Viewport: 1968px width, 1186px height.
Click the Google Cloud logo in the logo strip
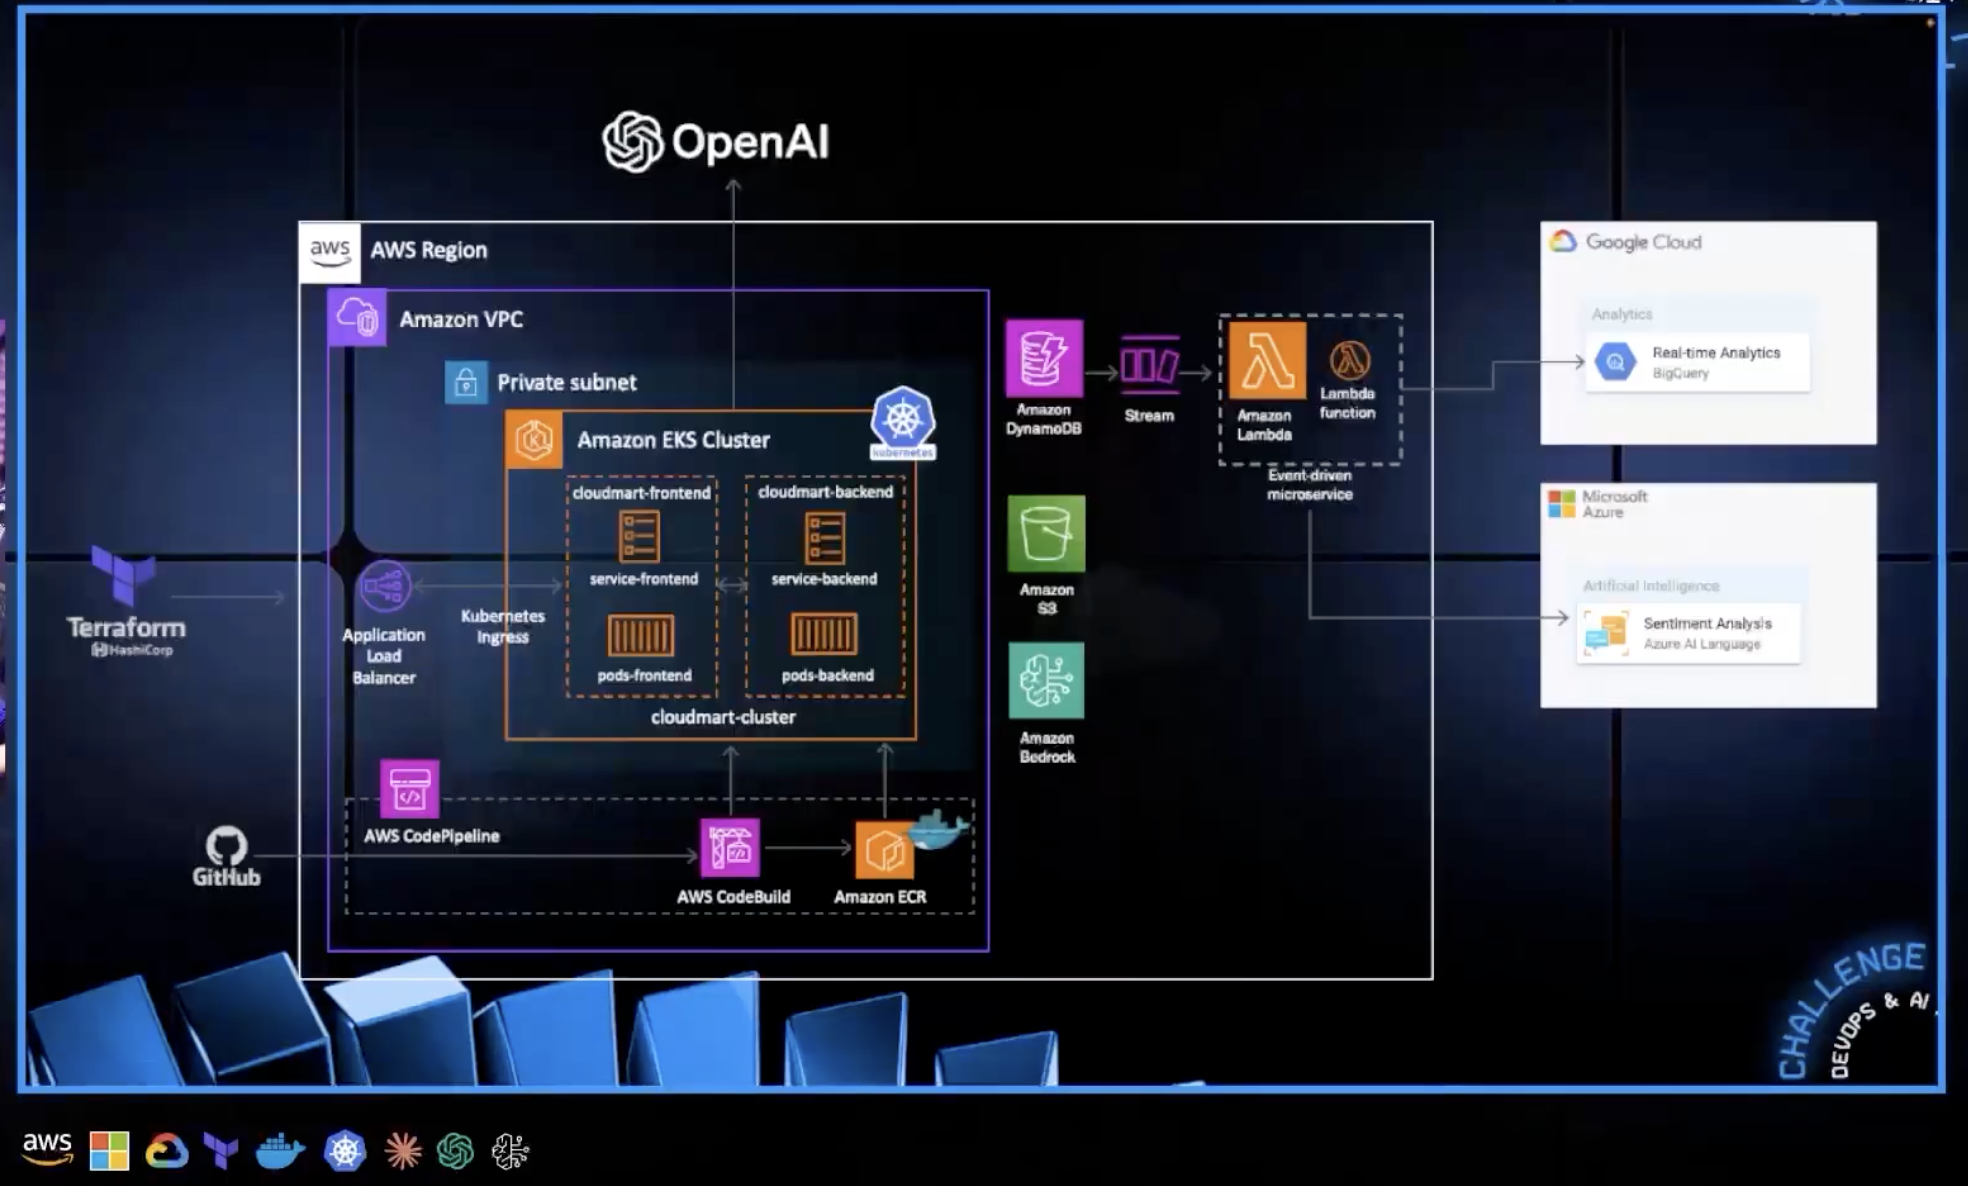166,1151
